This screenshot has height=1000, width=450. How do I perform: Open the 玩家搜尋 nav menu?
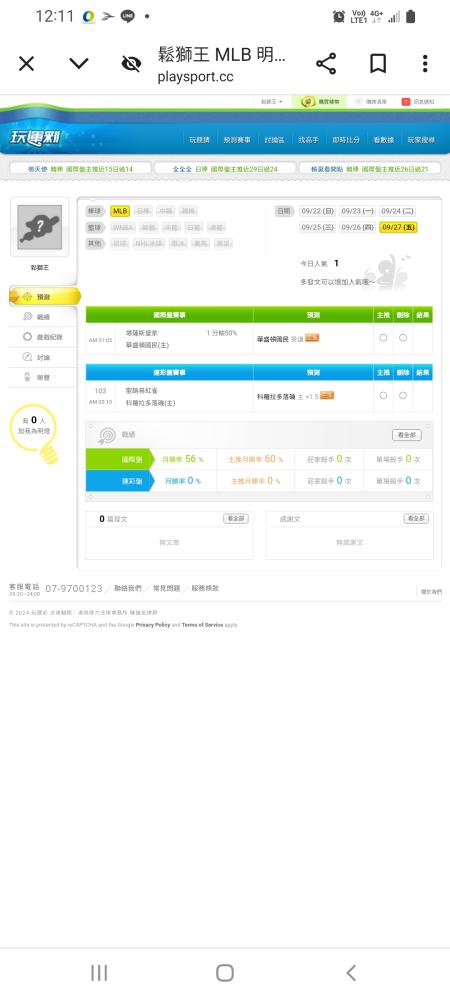point(421,140)
